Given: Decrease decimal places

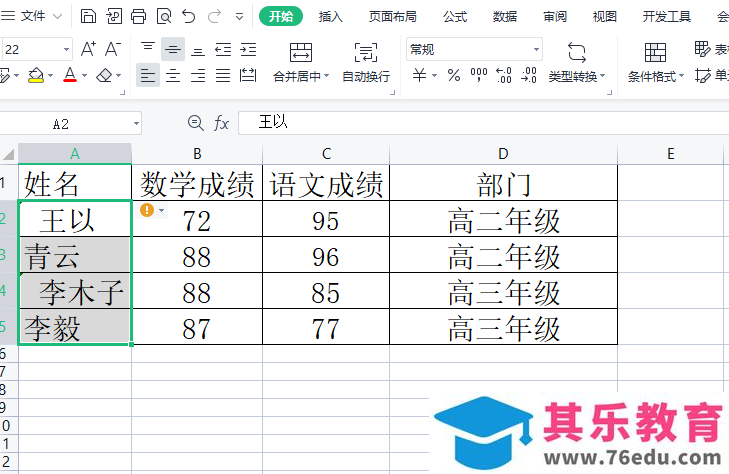Looking at the screenshot, I should pos(529,75).
